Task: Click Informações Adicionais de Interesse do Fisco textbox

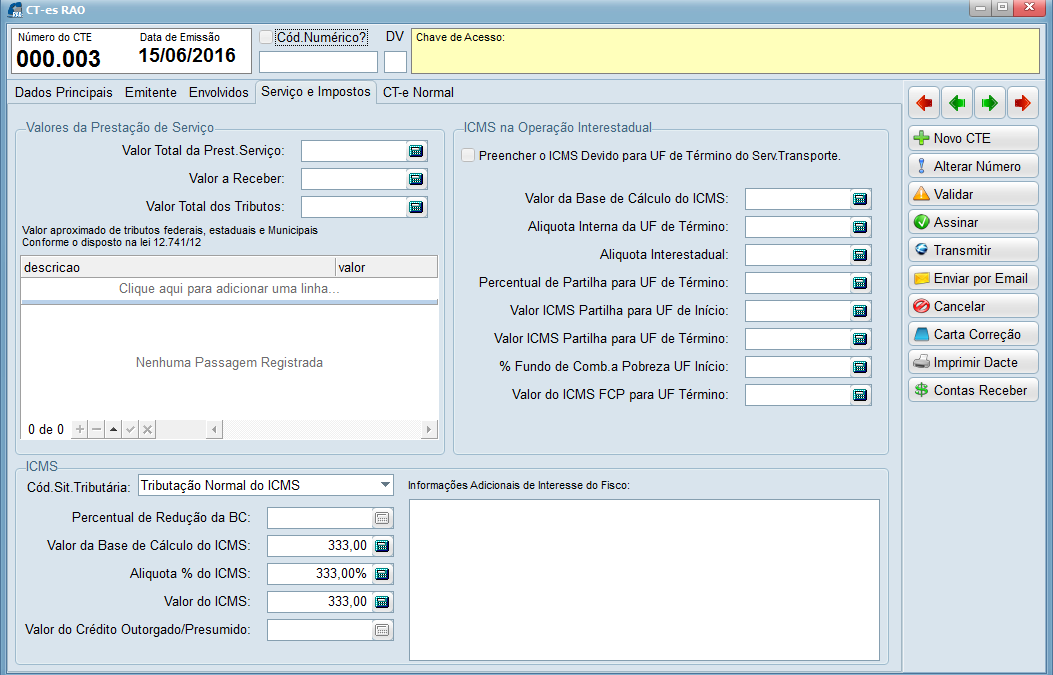Action: 644,580
